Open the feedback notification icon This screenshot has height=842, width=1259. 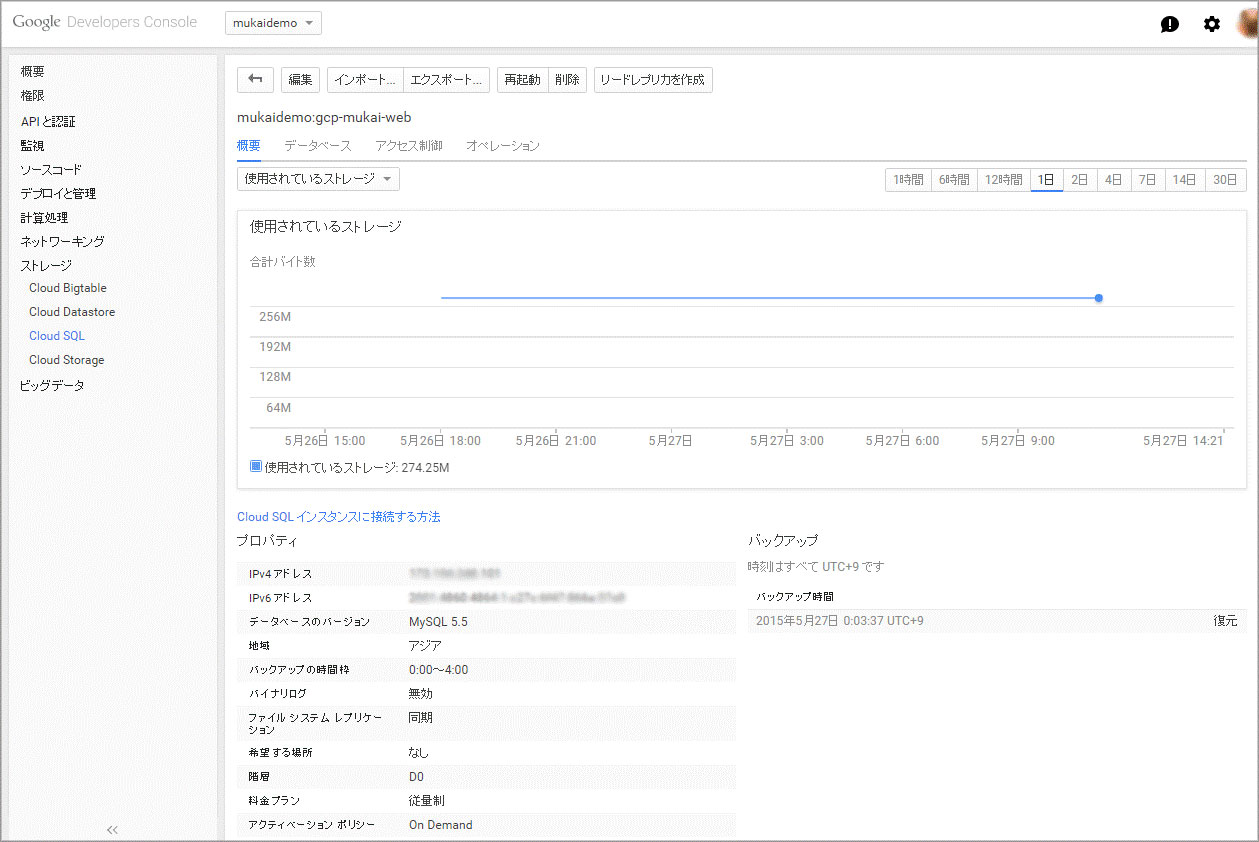pyautogui.click(x=1169, y=24)
